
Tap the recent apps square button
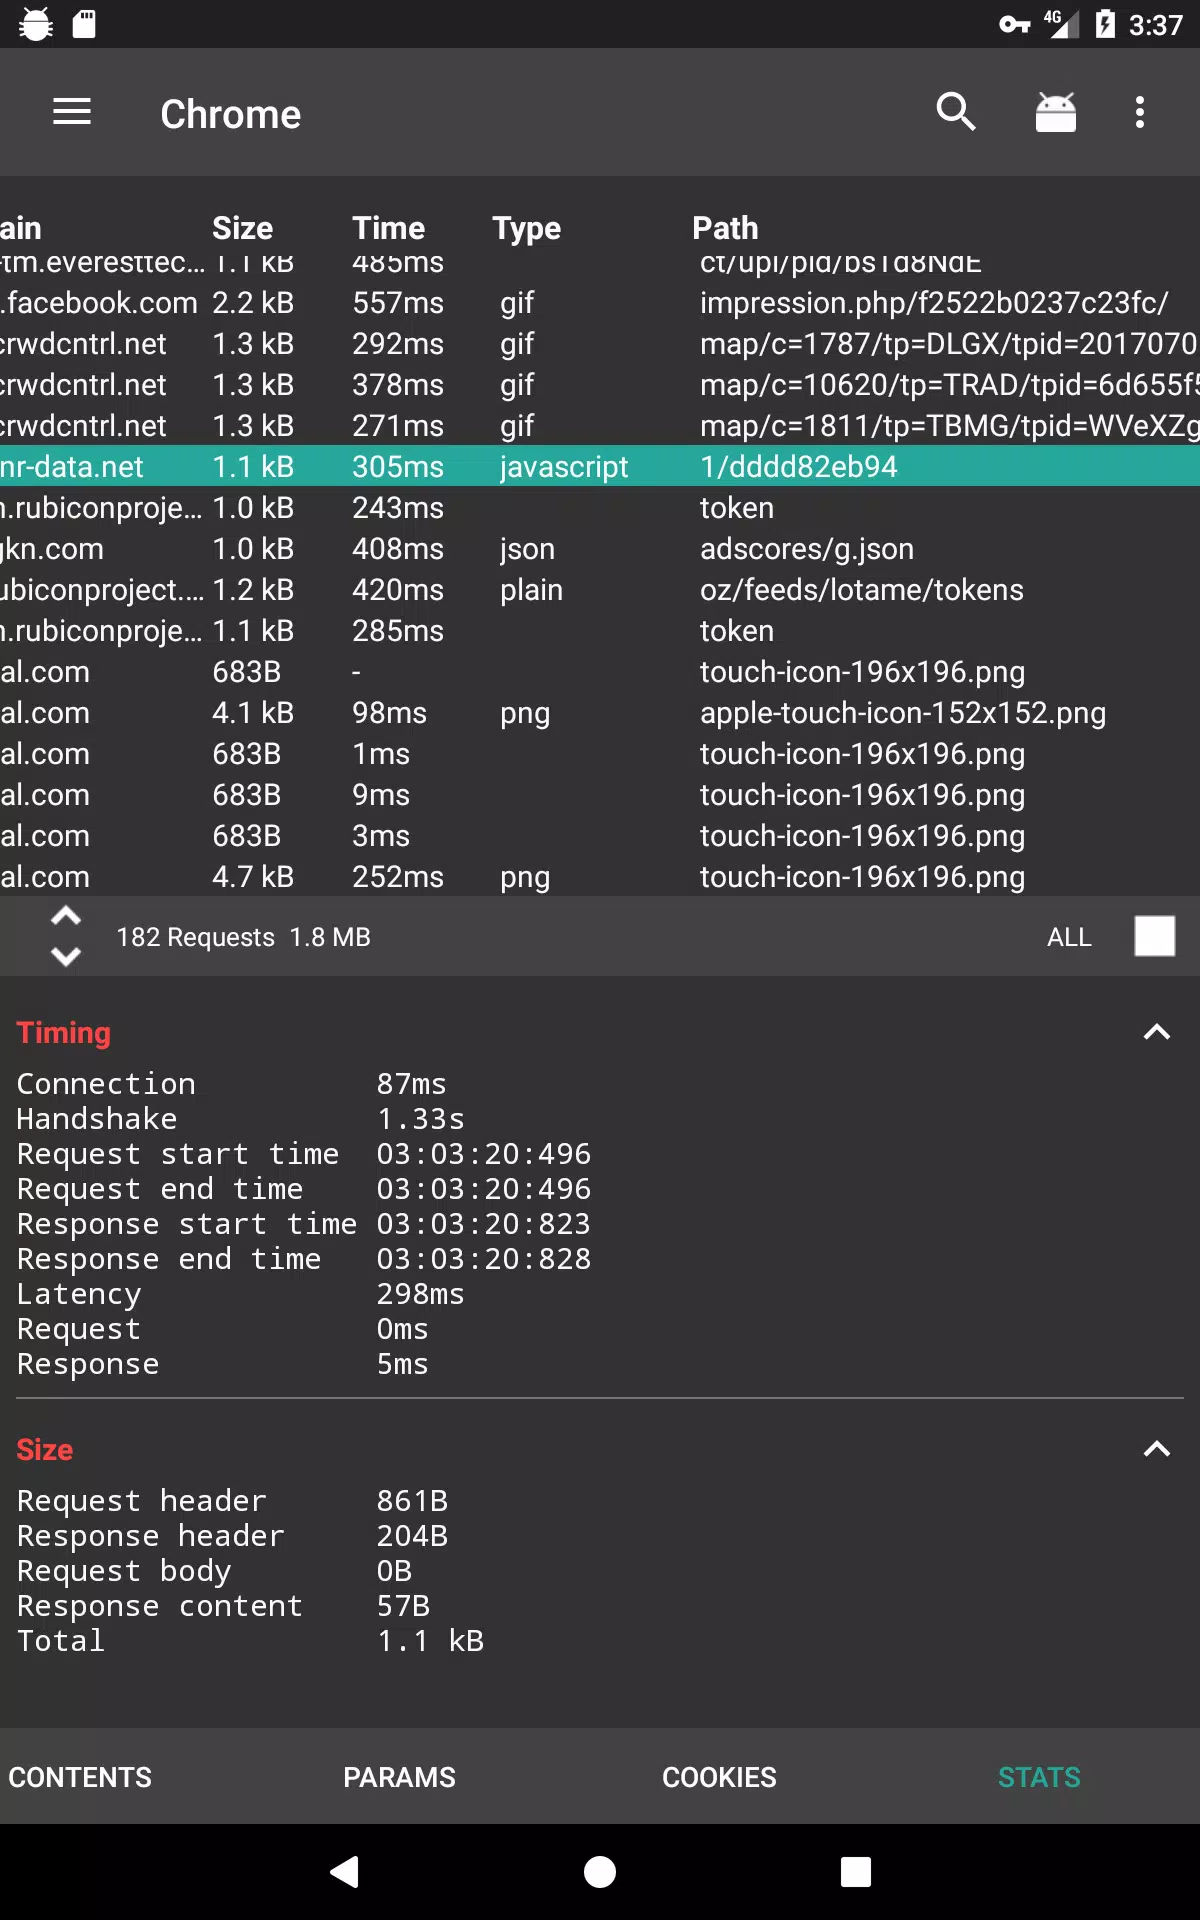[x=856, y=1871]
